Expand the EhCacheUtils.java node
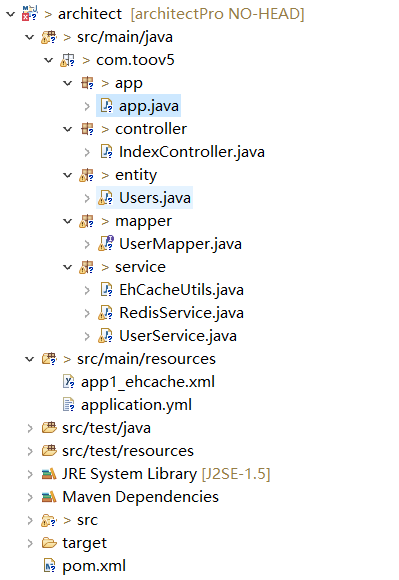Viewport: 399px width, 580px height. [x=87, y=290]
